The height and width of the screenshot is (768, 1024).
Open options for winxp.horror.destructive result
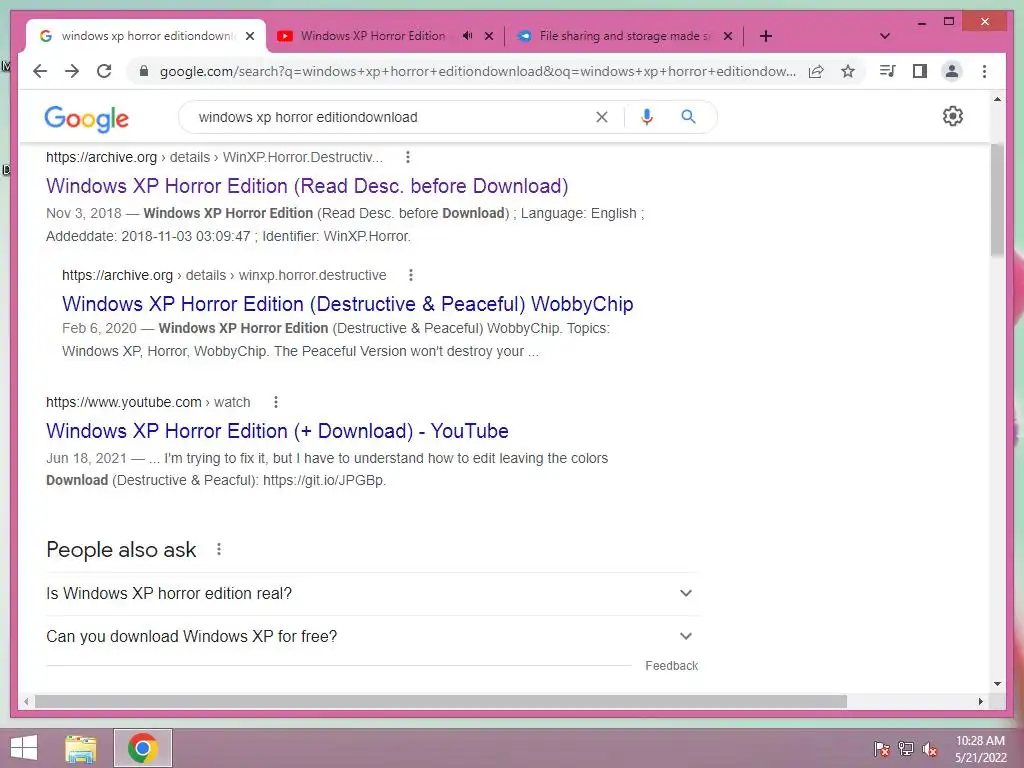tap(411, 275)
